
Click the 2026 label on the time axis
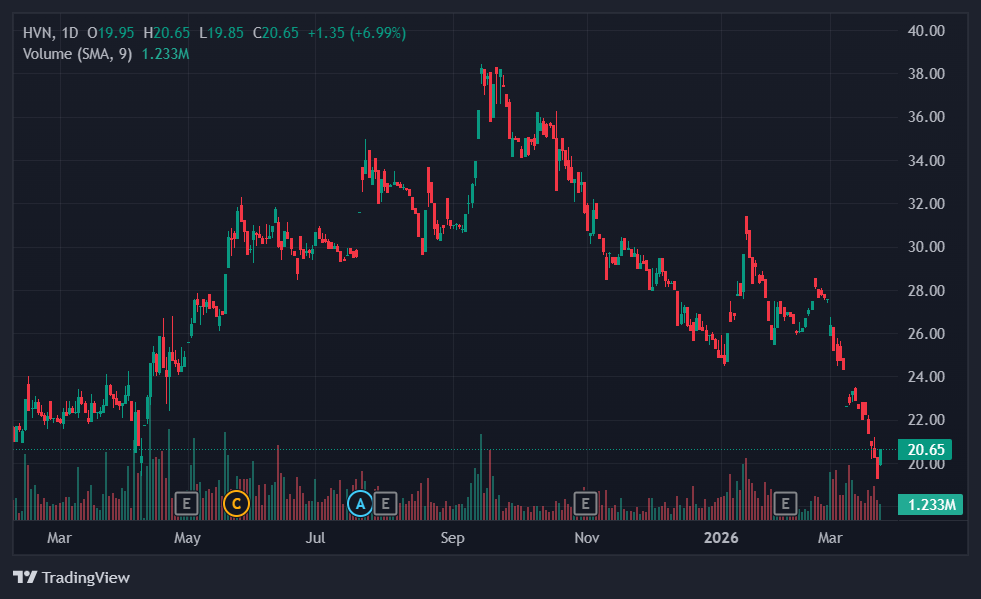[720, 539]
